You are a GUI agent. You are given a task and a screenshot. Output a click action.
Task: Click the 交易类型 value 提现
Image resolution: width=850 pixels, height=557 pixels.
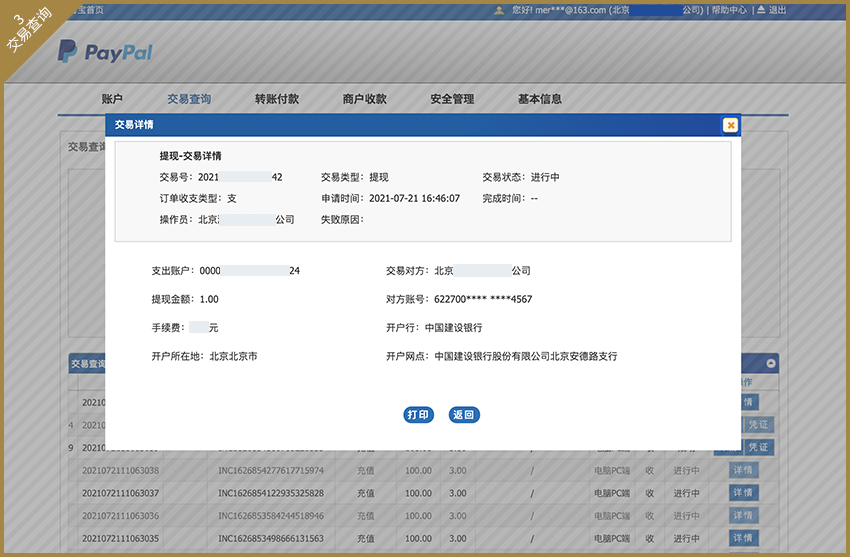tap(379, 177)
